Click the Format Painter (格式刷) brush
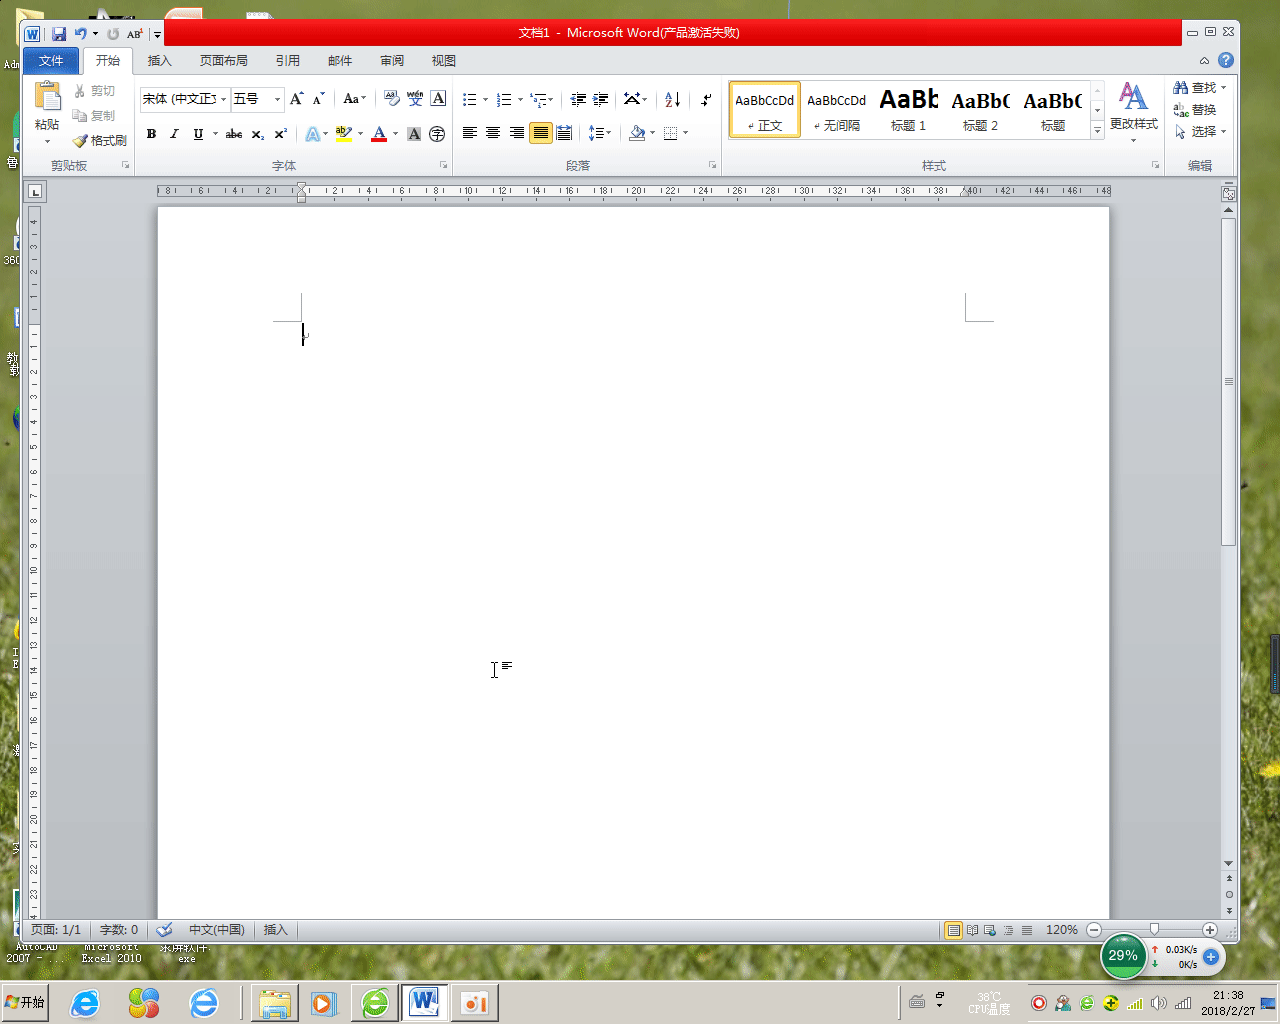The width and height of the screenshot is (1280, 1024). coord(100,141)
